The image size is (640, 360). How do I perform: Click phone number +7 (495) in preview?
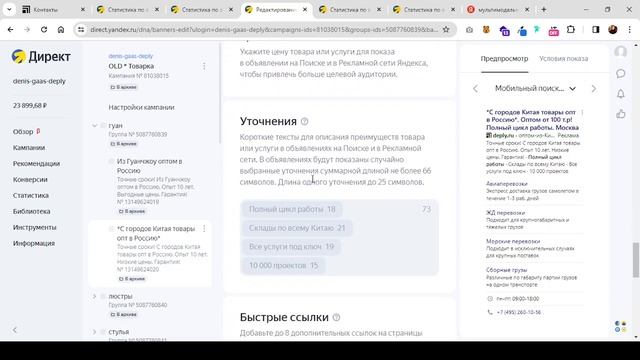coord(518,312)
